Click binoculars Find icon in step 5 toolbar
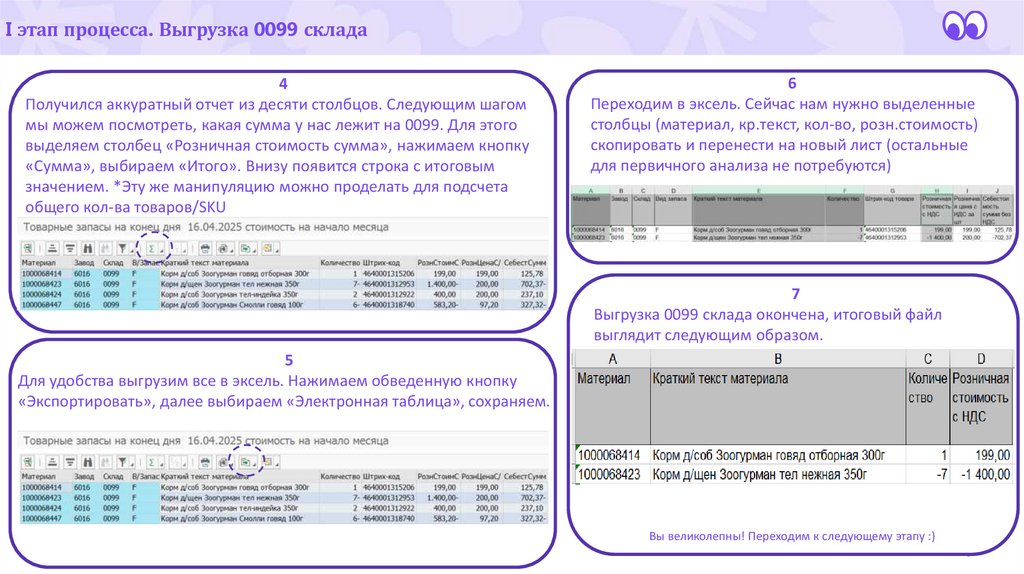Viewport: 1024px width, 574px height. tap(88, 462)
